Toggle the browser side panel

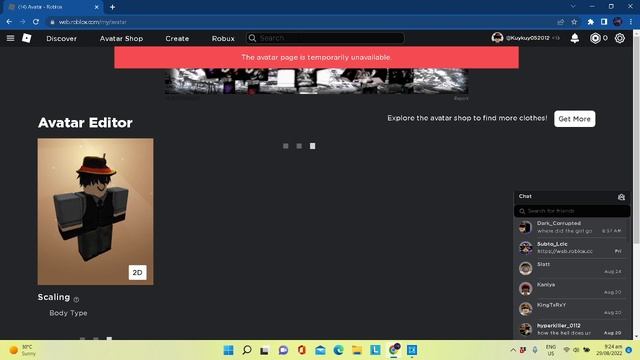coord(604,22)
